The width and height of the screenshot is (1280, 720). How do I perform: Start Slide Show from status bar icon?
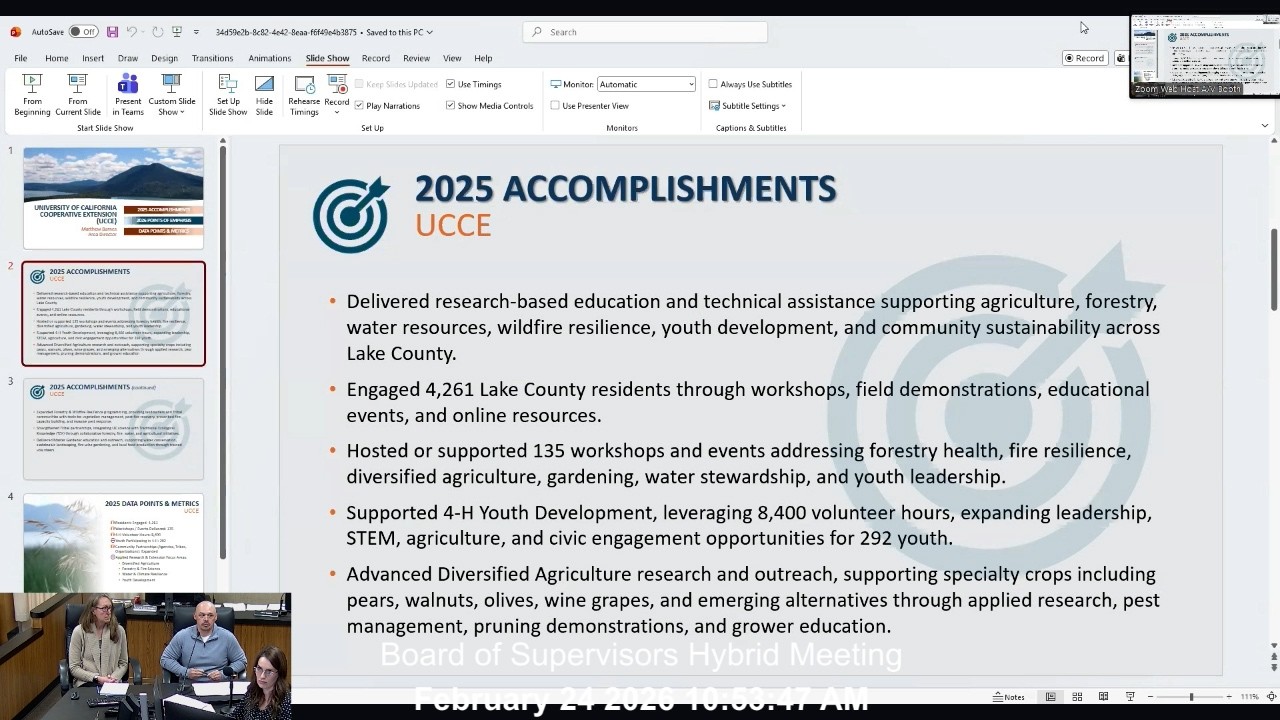pyautogui.click(x=1130, y=697)
